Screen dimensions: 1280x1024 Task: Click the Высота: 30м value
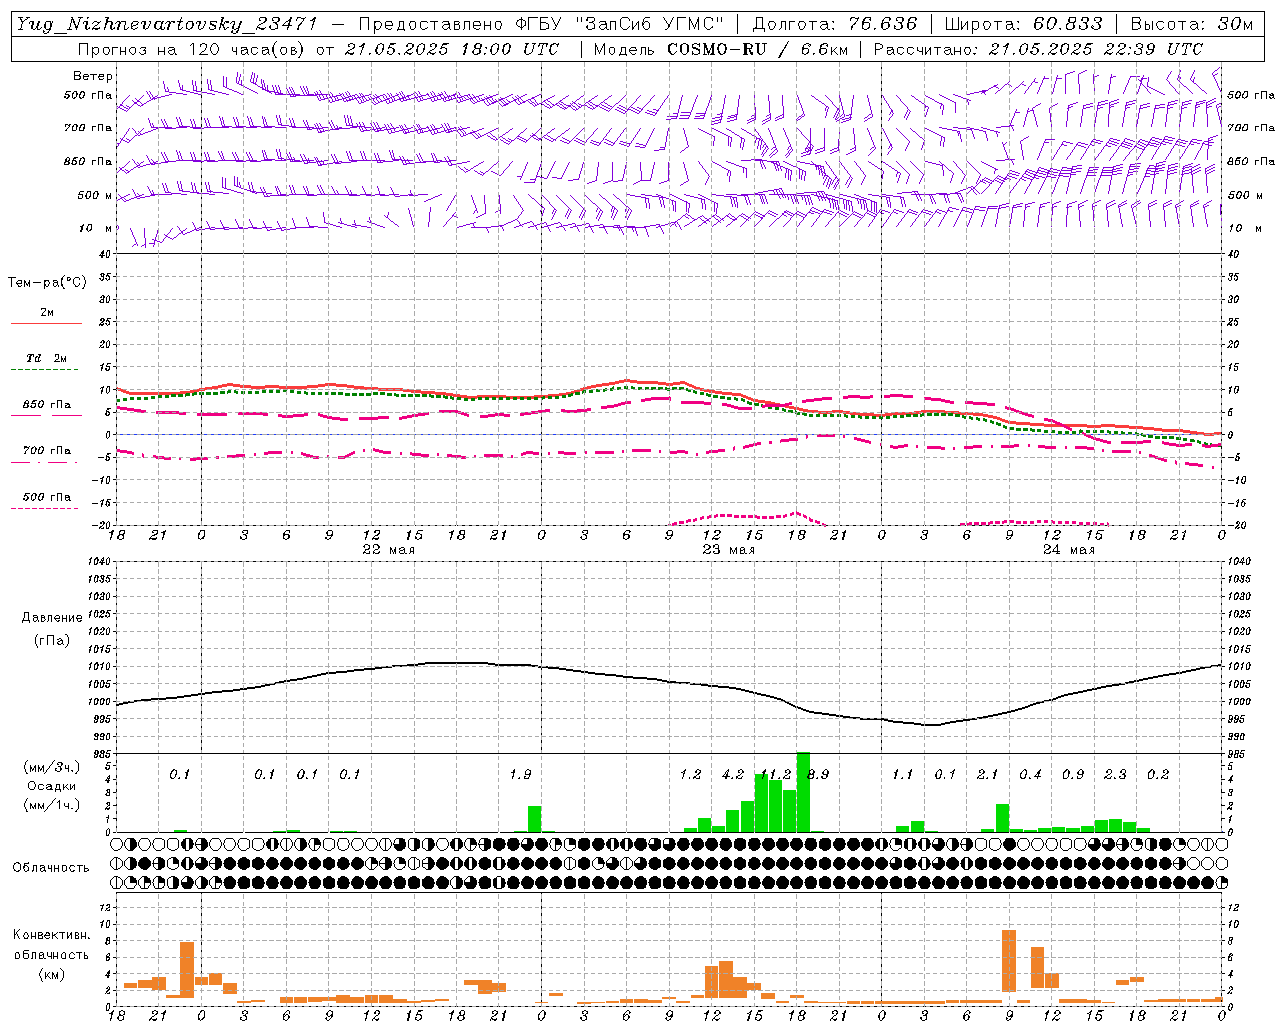[x=1191, y=24]
